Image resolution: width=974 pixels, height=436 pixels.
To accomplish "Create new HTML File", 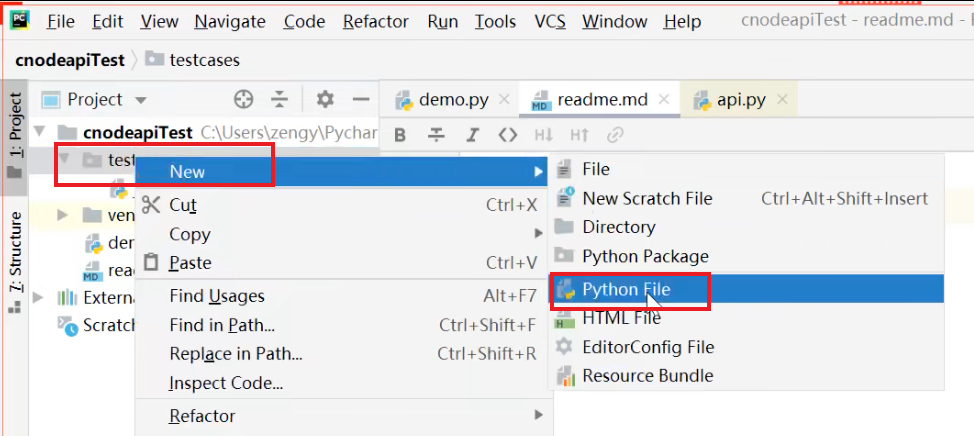I will tap(747, 318).
